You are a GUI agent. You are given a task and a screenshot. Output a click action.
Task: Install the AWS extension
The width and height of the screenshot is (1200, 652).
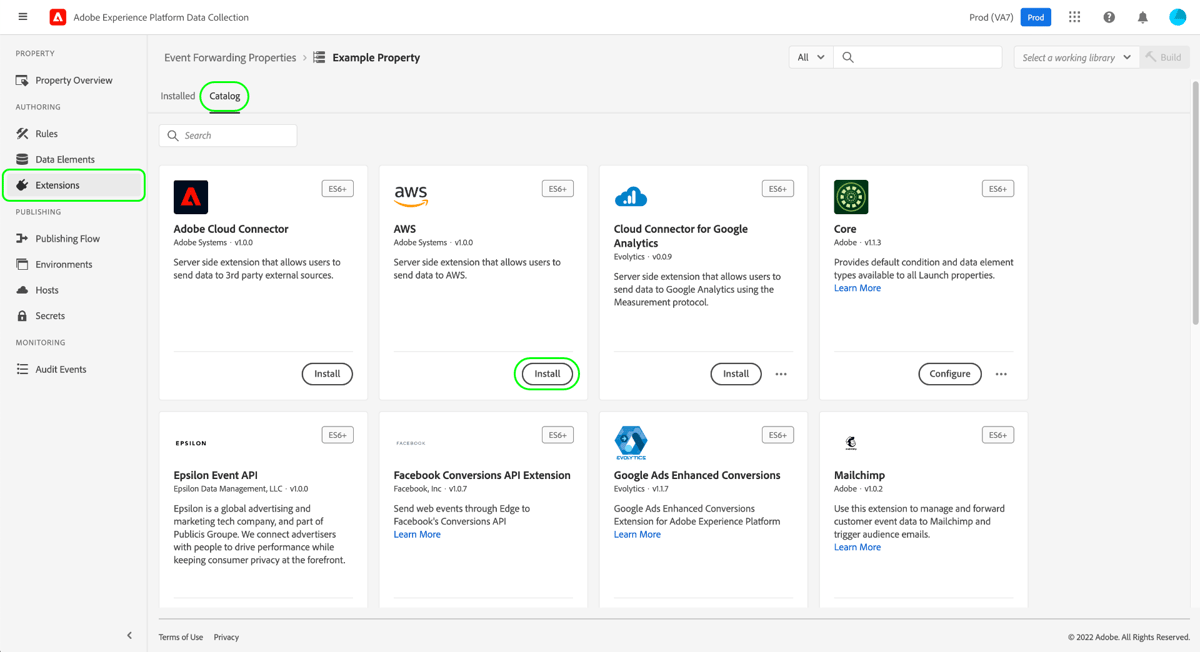tap(547, 373)
